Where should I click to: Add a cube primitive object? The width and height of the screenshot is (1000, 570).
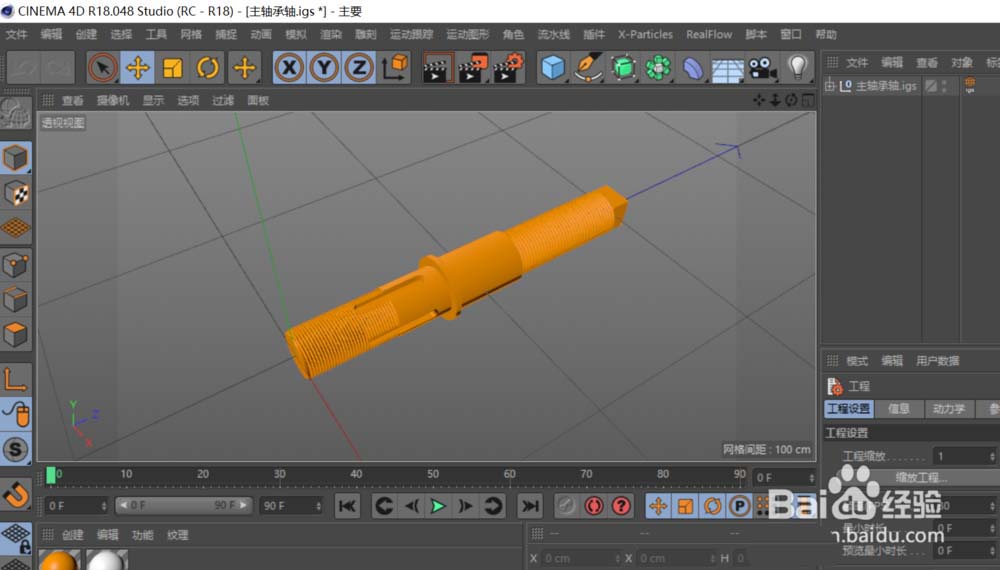pyautogui.click(x=553, y=68)
